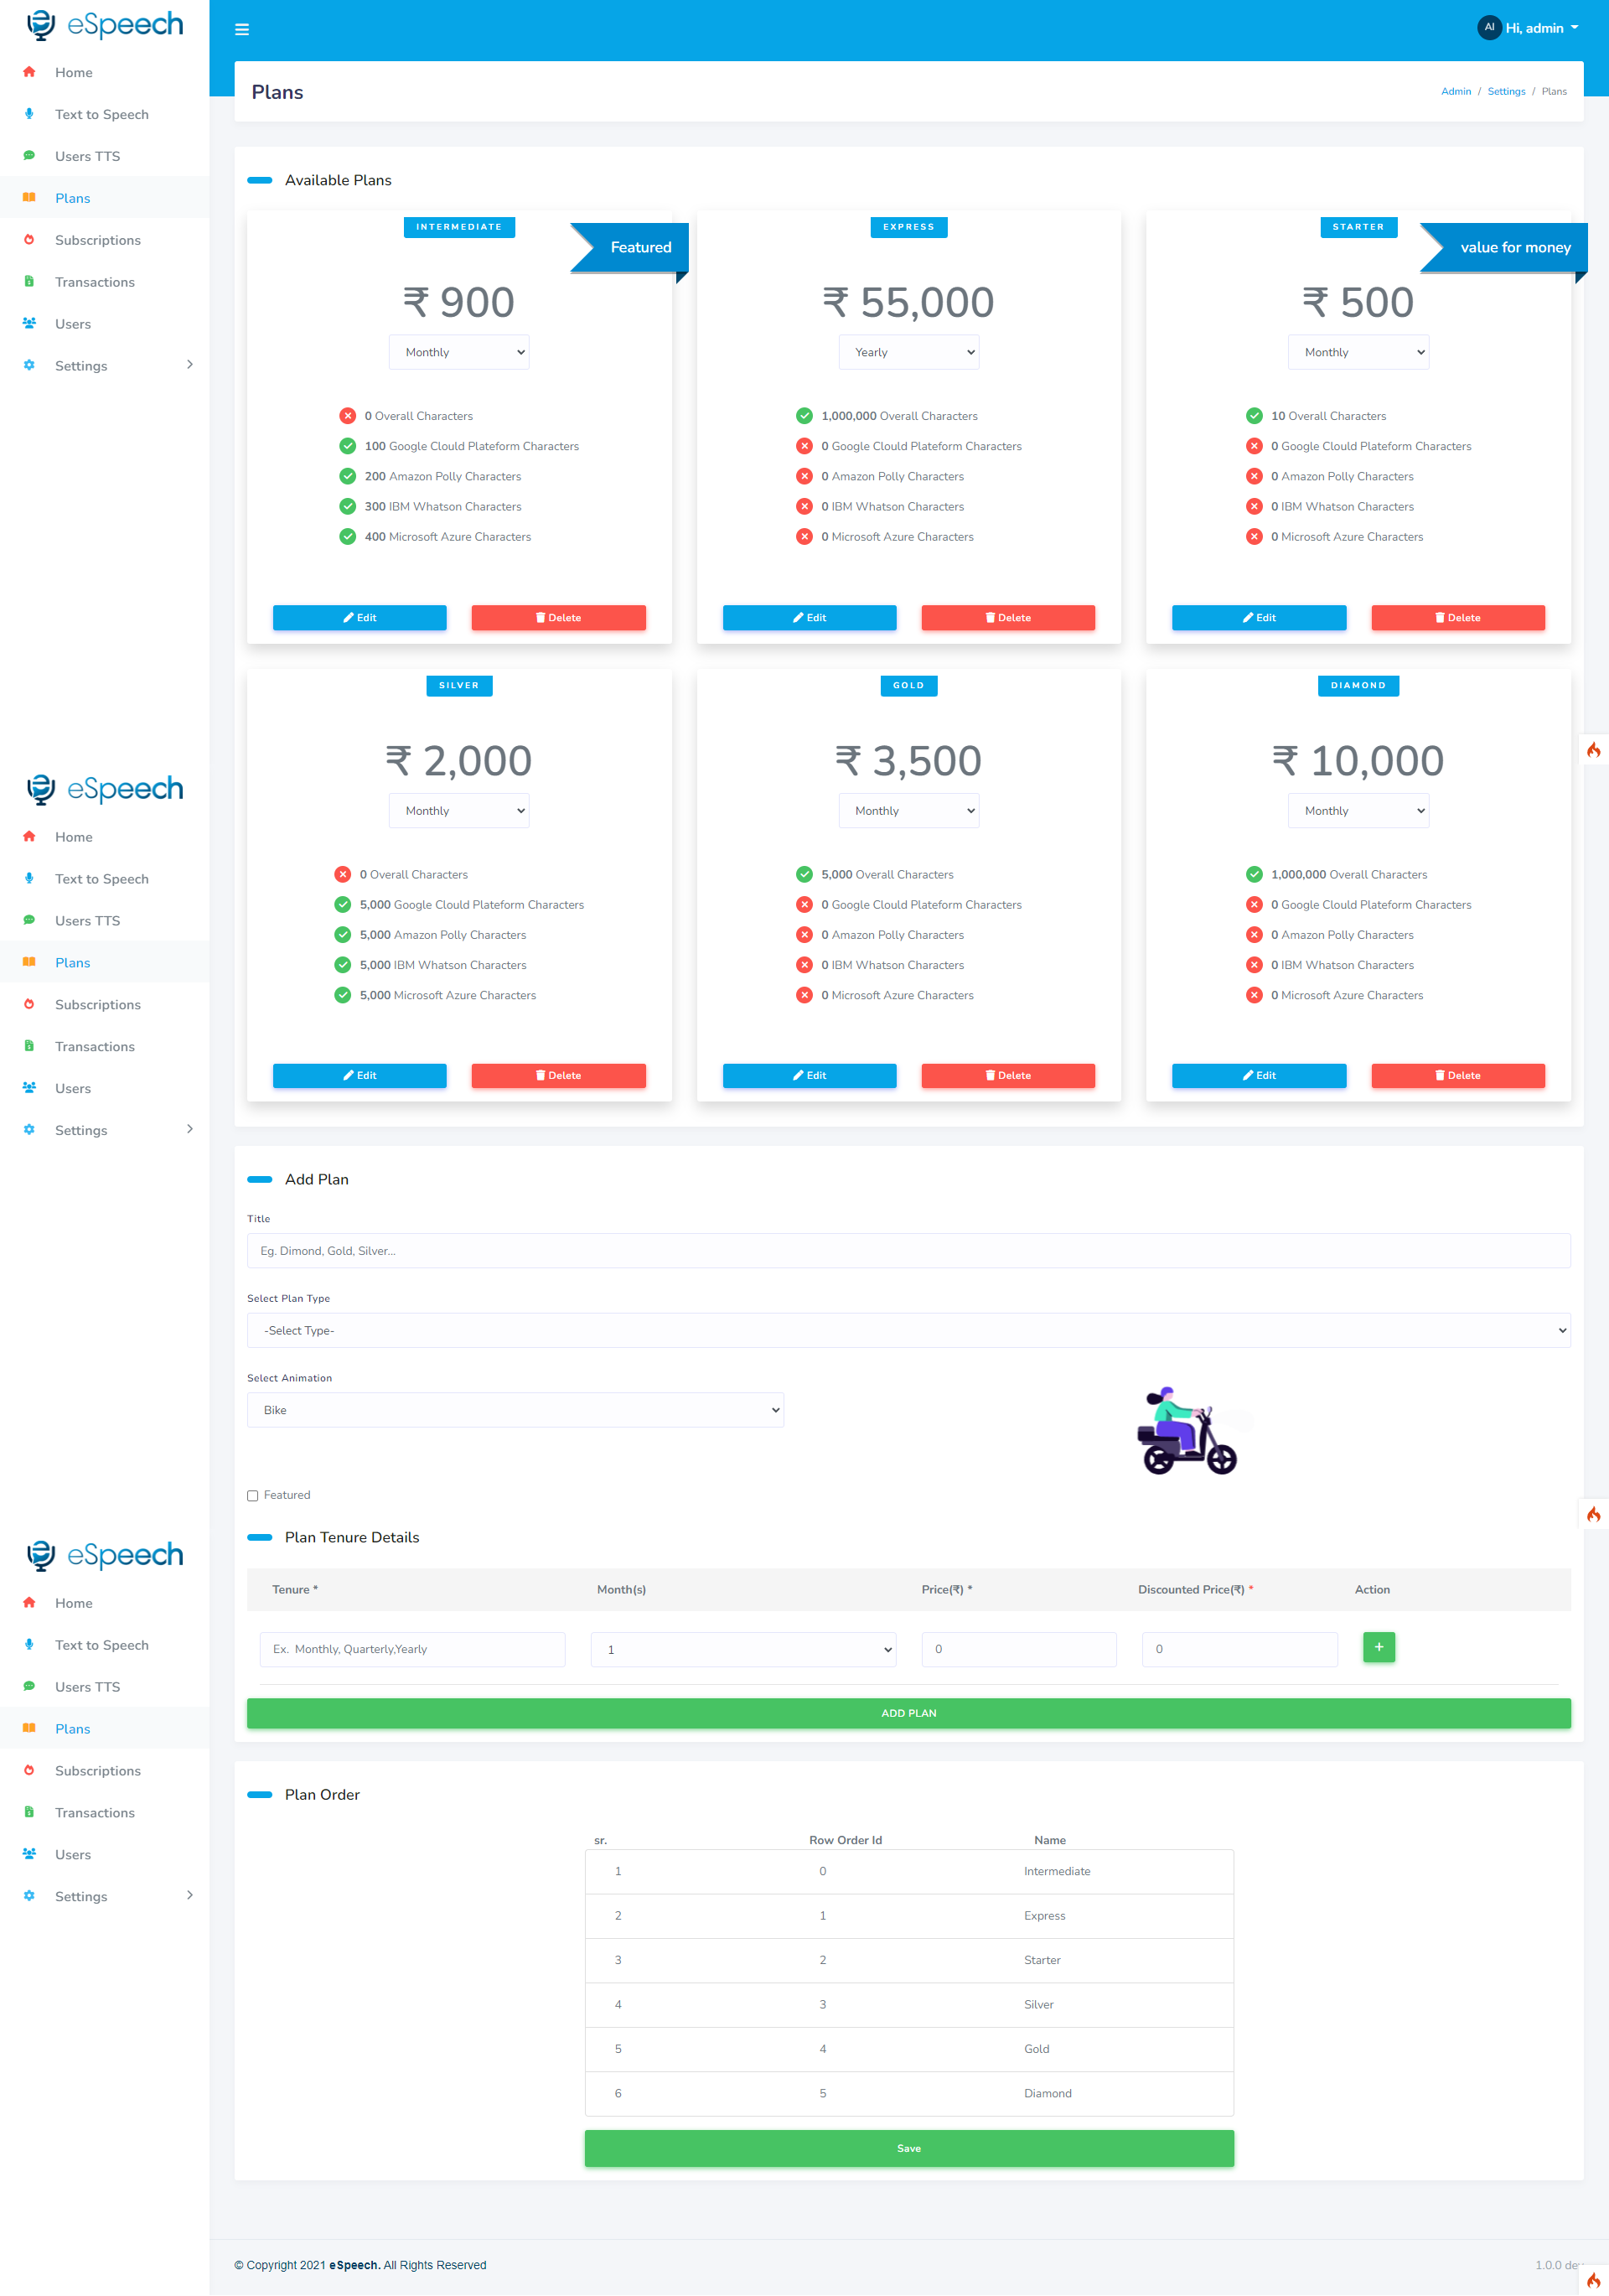1609x2296 pixels.
Task: Expand the Month(s) dropdown in Plan Tenure Details
Action: pyautogui.click(x=743, y=1649)
